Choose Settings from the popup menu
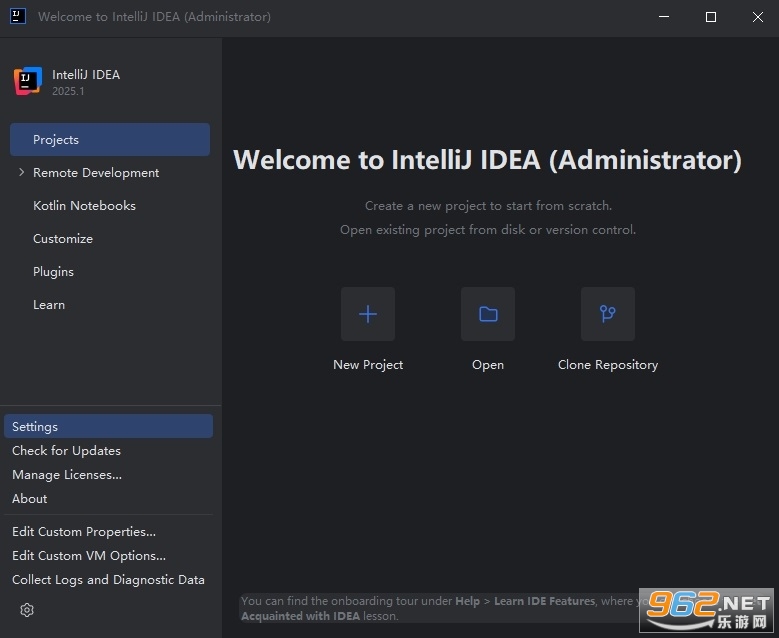779x638 pixels. [x=108, y=426]
